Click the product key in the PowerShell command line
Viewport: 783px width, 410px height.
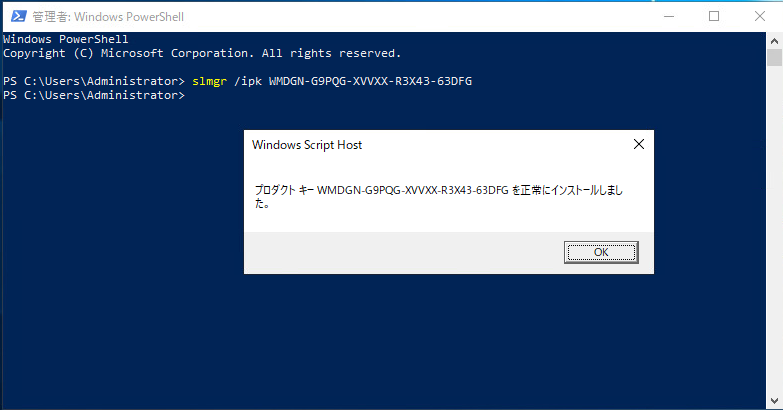pyautogui.click(x=370, y=81)
